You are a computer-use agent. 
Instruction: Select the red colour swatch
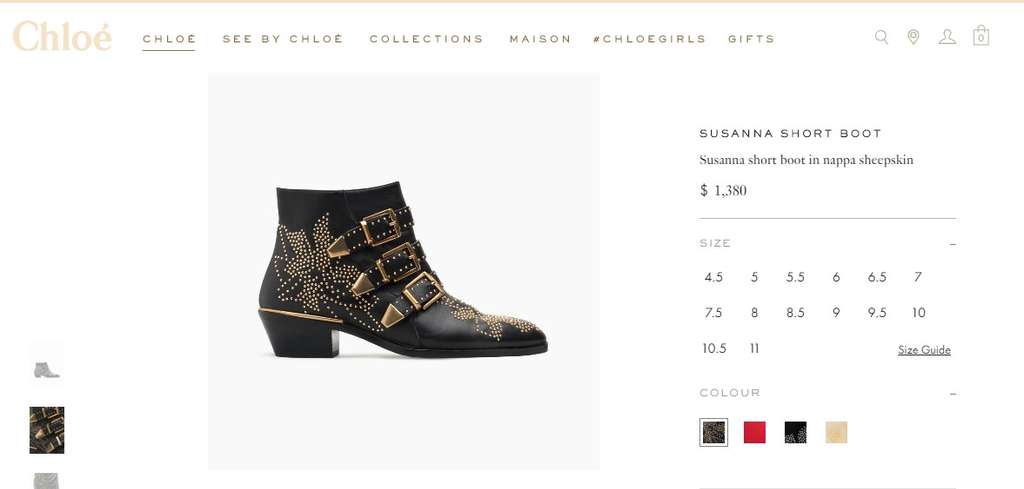755,432
